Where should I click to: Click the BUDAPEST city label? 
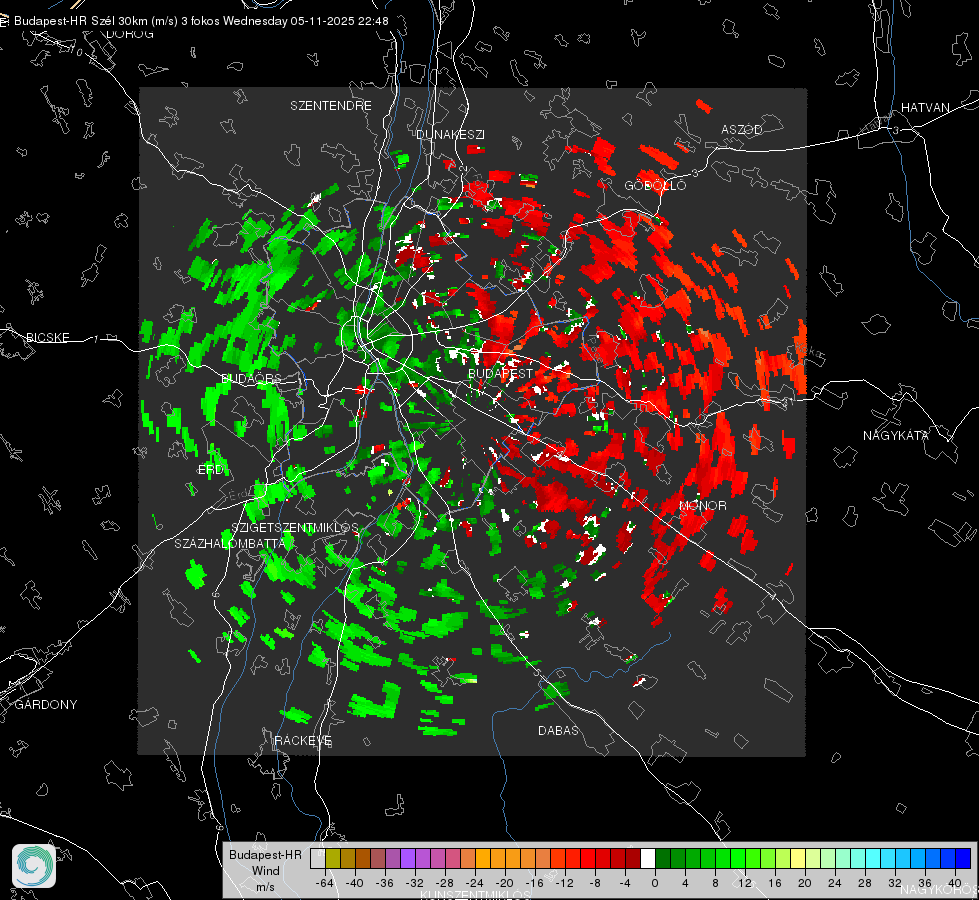click(501, 373)
